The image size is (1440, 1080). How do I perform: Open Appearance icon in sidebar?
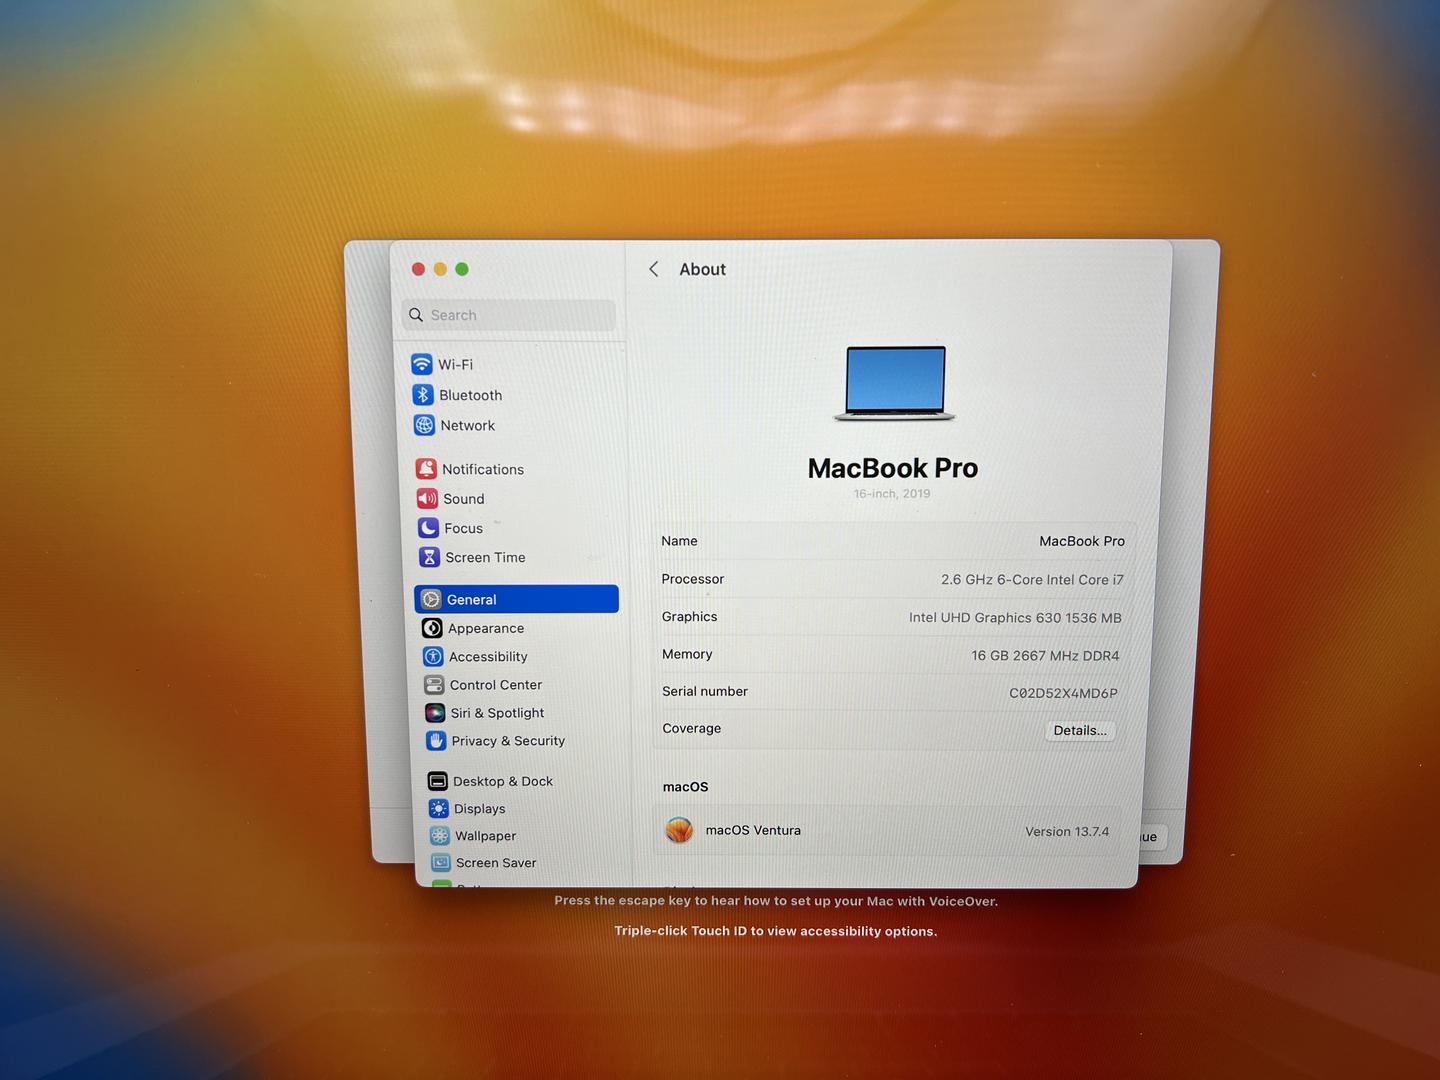click(x=432, y=628)
